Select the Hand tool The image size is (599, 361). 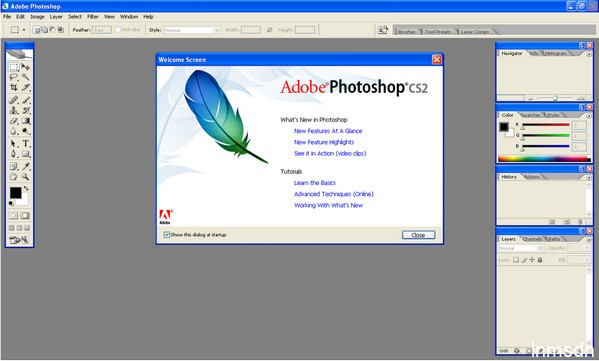click(x=14, y=177)
